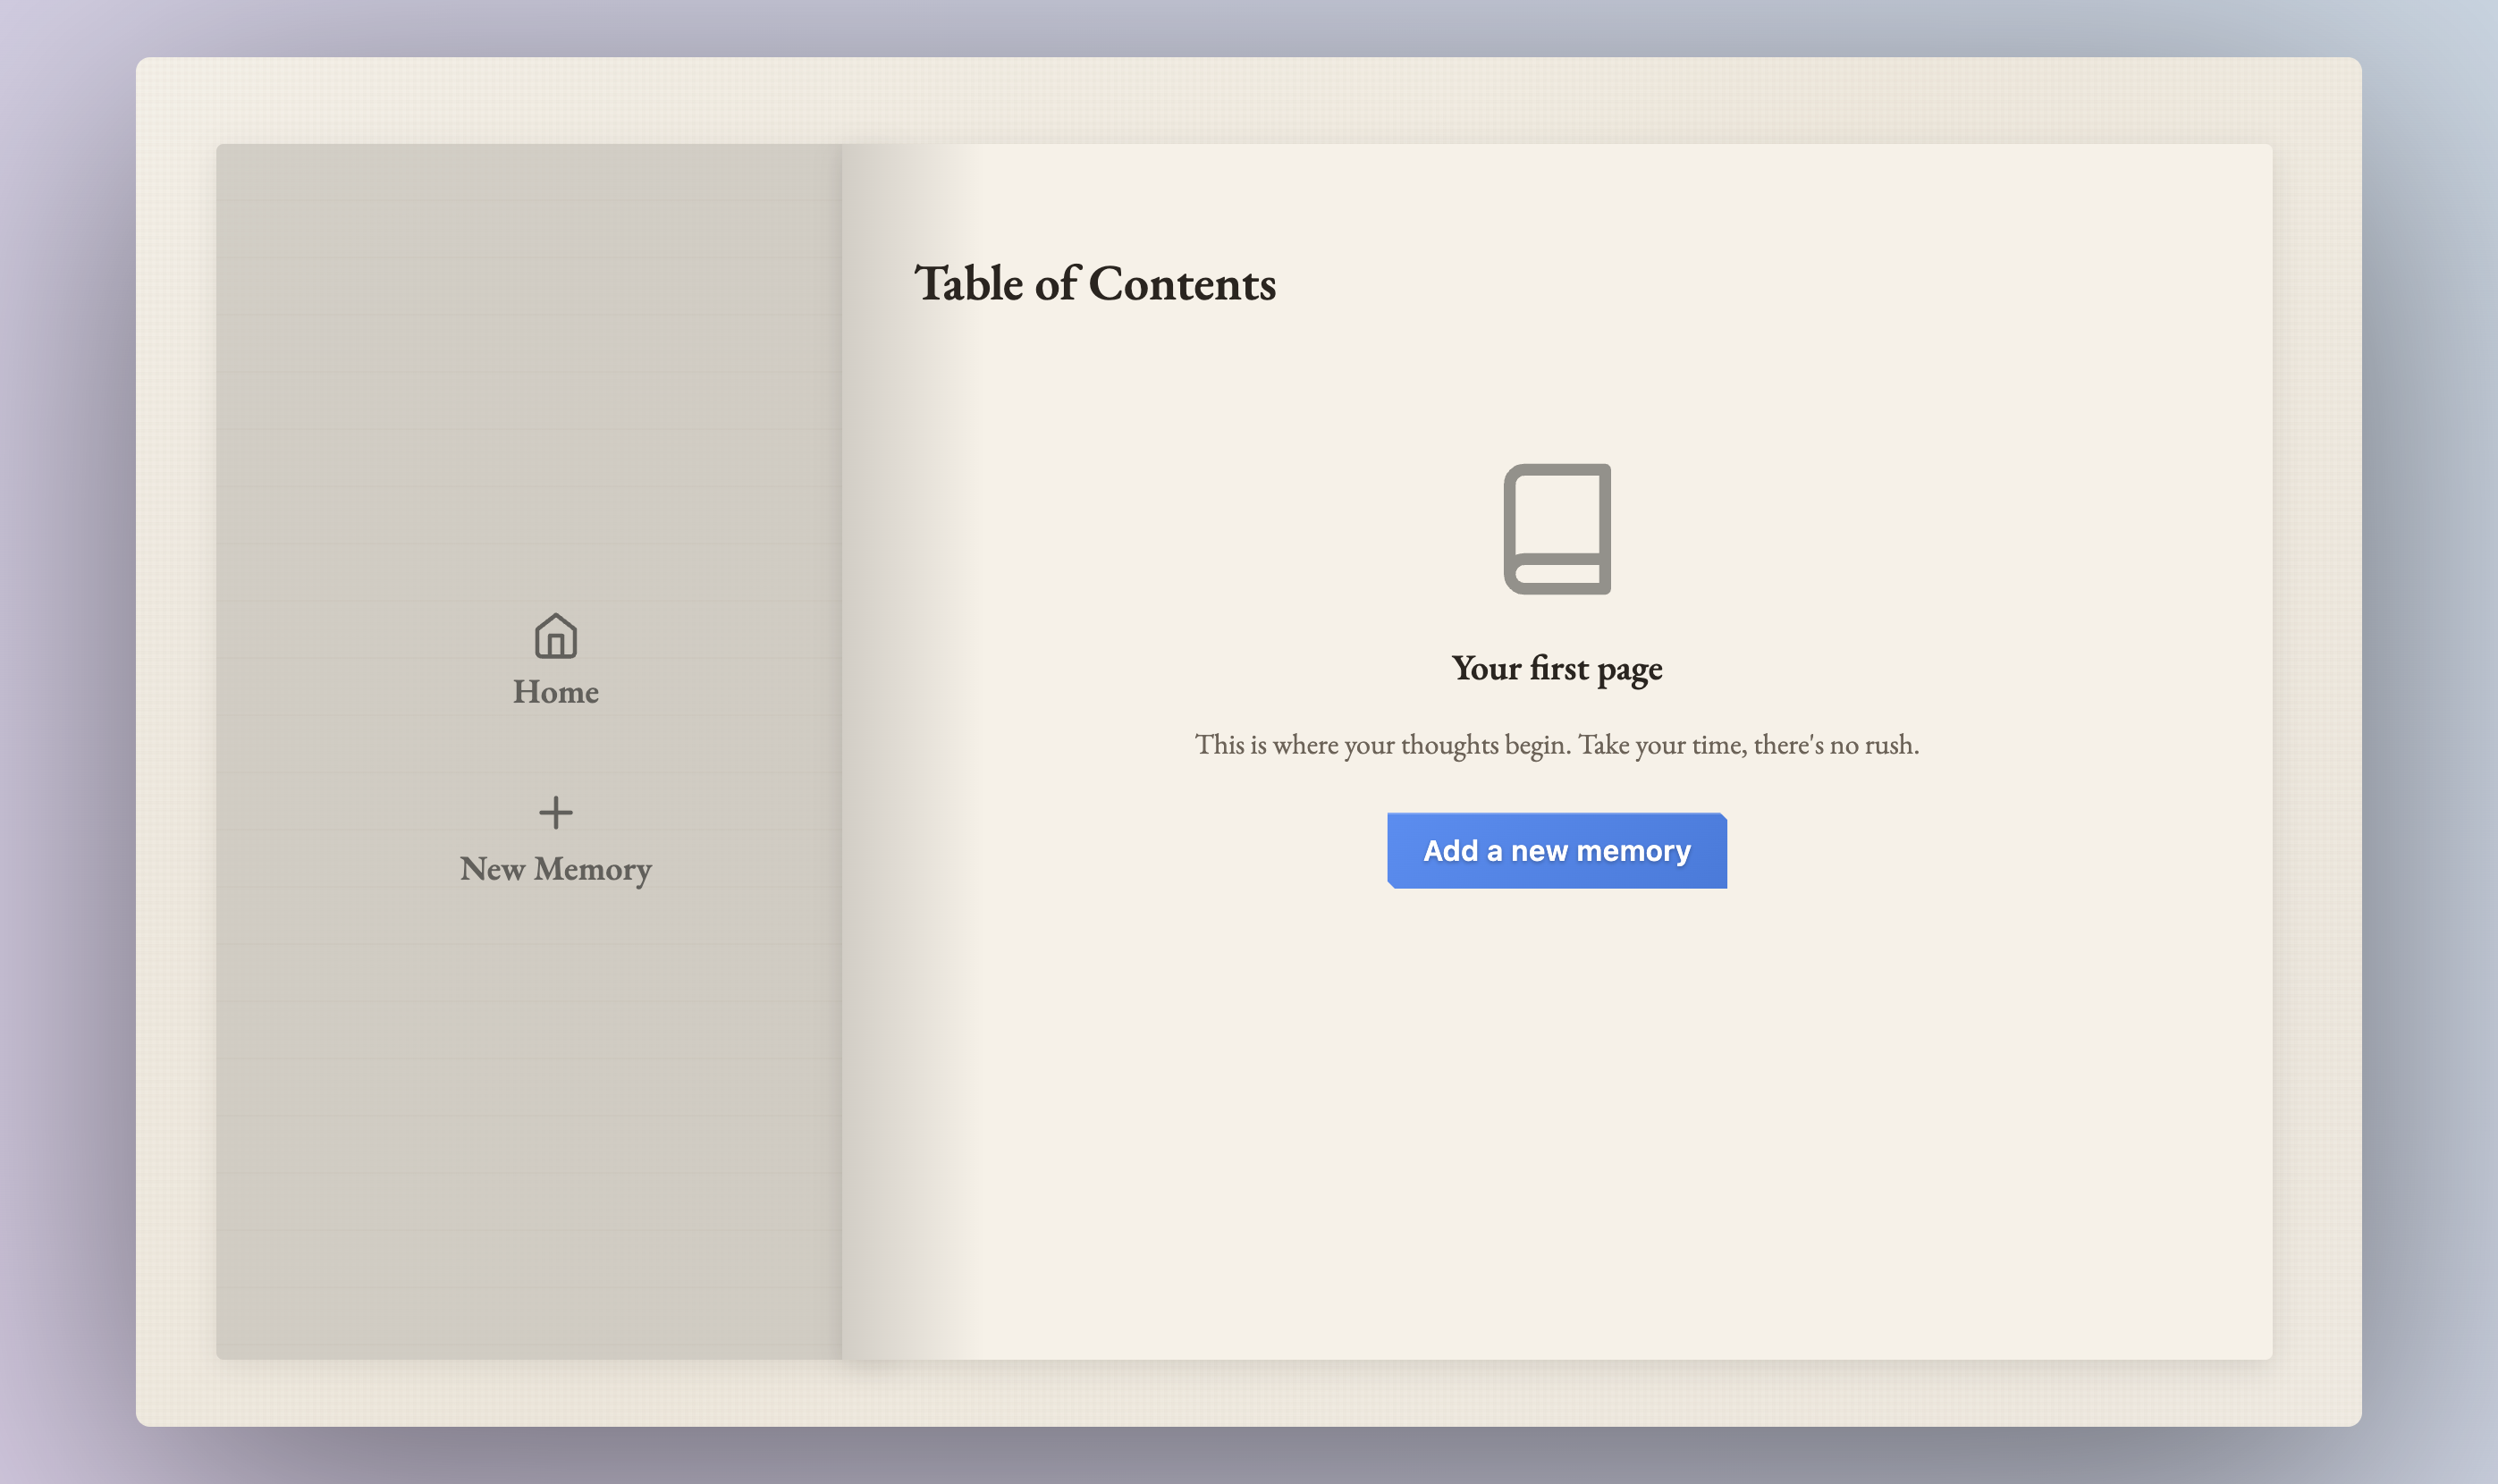Click the New Memory text link
Viewport: 2498px width, 1484px height.
tap(555, 869)
